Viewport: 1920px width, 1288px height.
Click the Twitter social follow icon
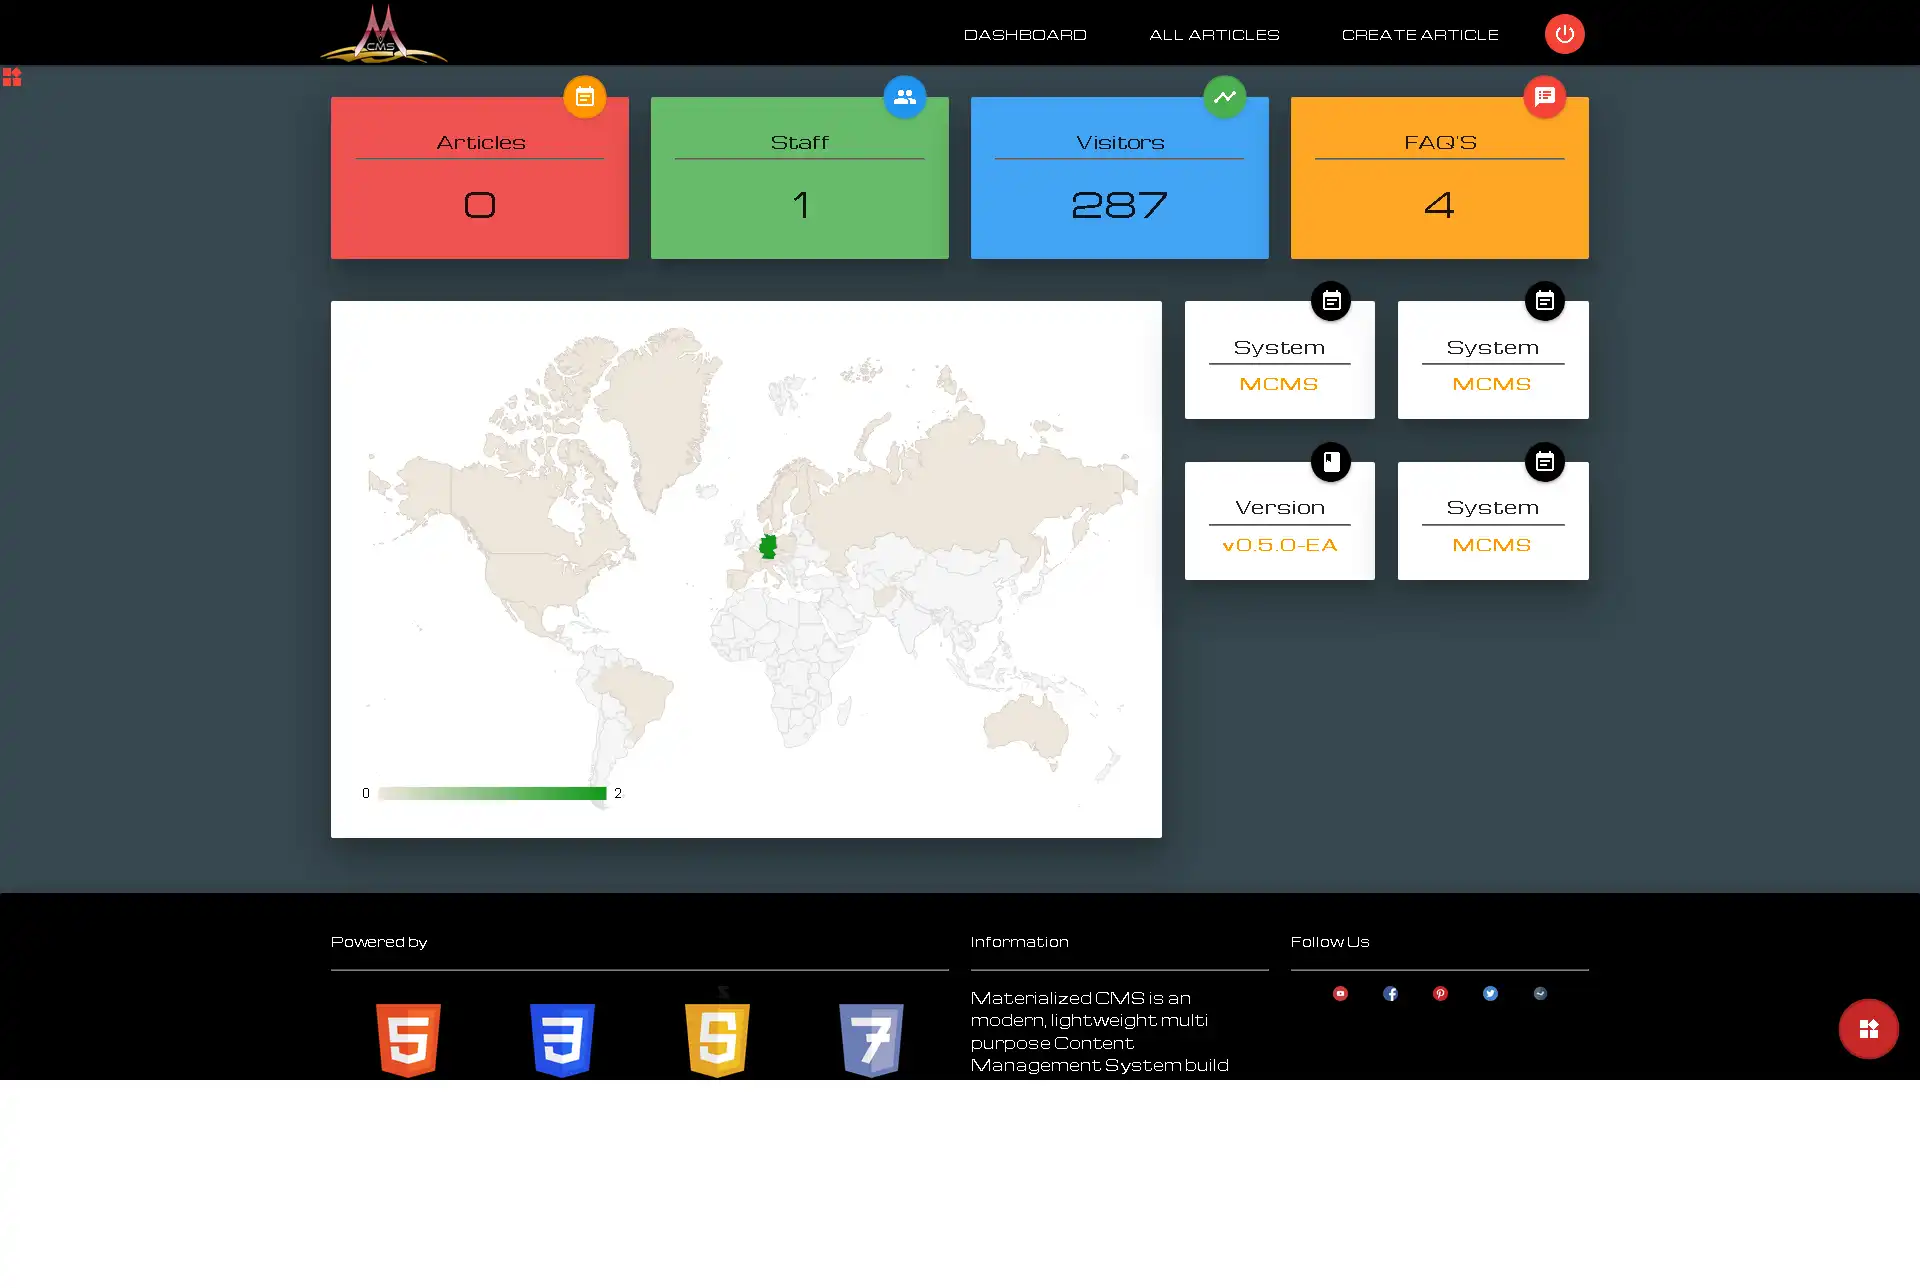[1490, 993]
